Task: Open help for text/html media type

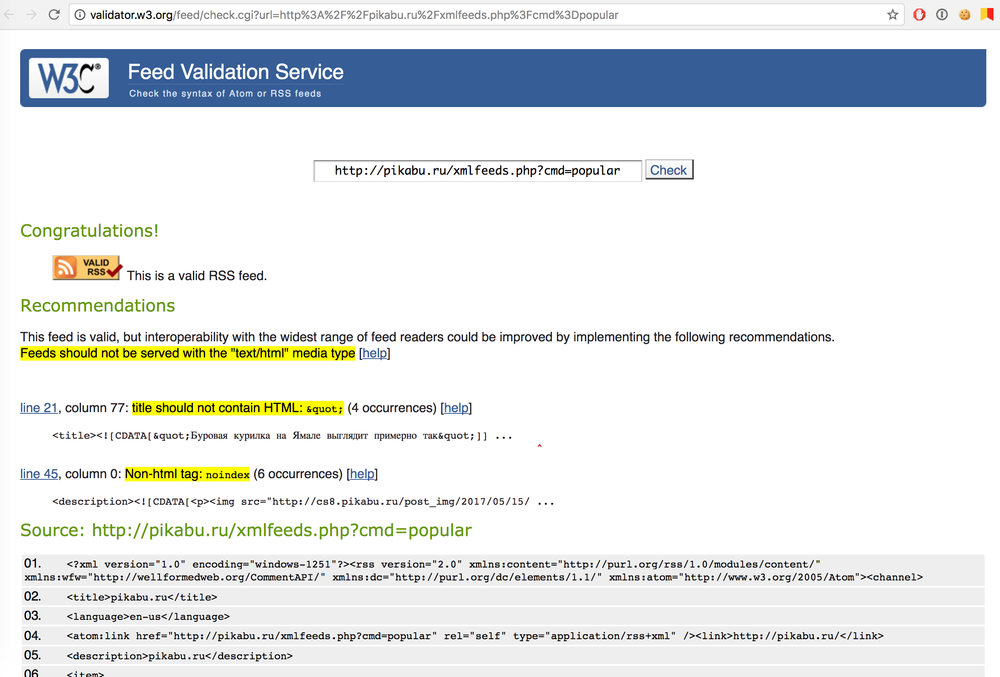Action: pyautogui.click(x=374, y=353)
